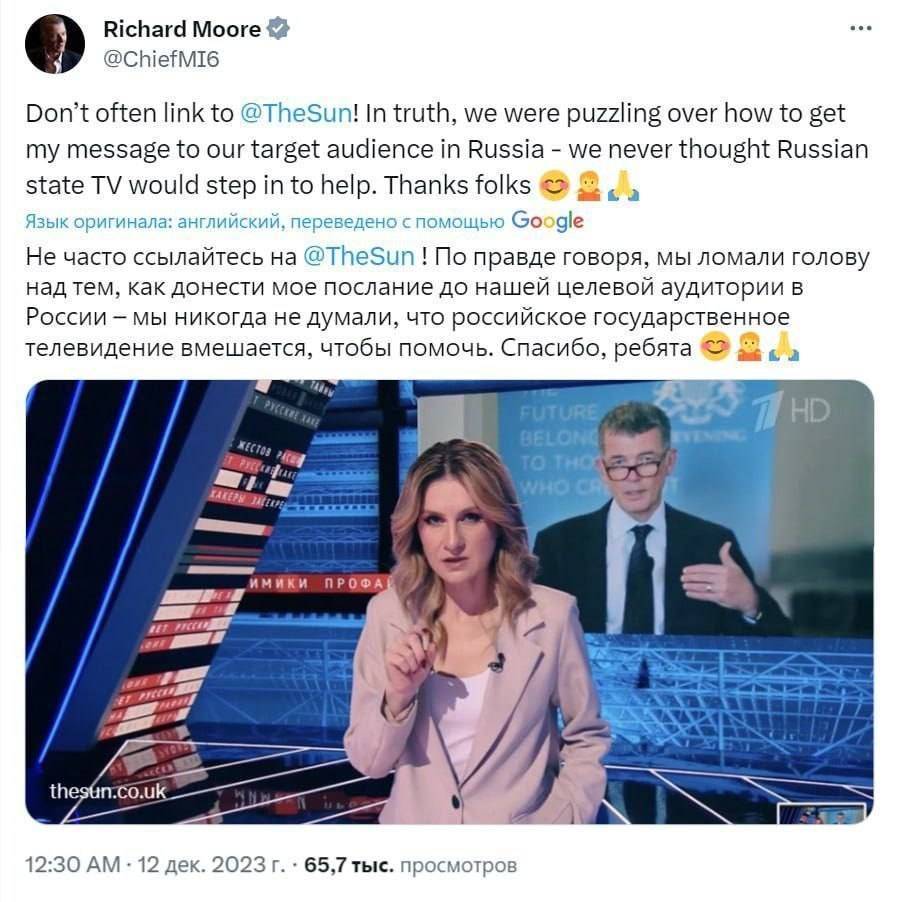
Task: Click the translation source language notice
Action: tap(265, 221)
